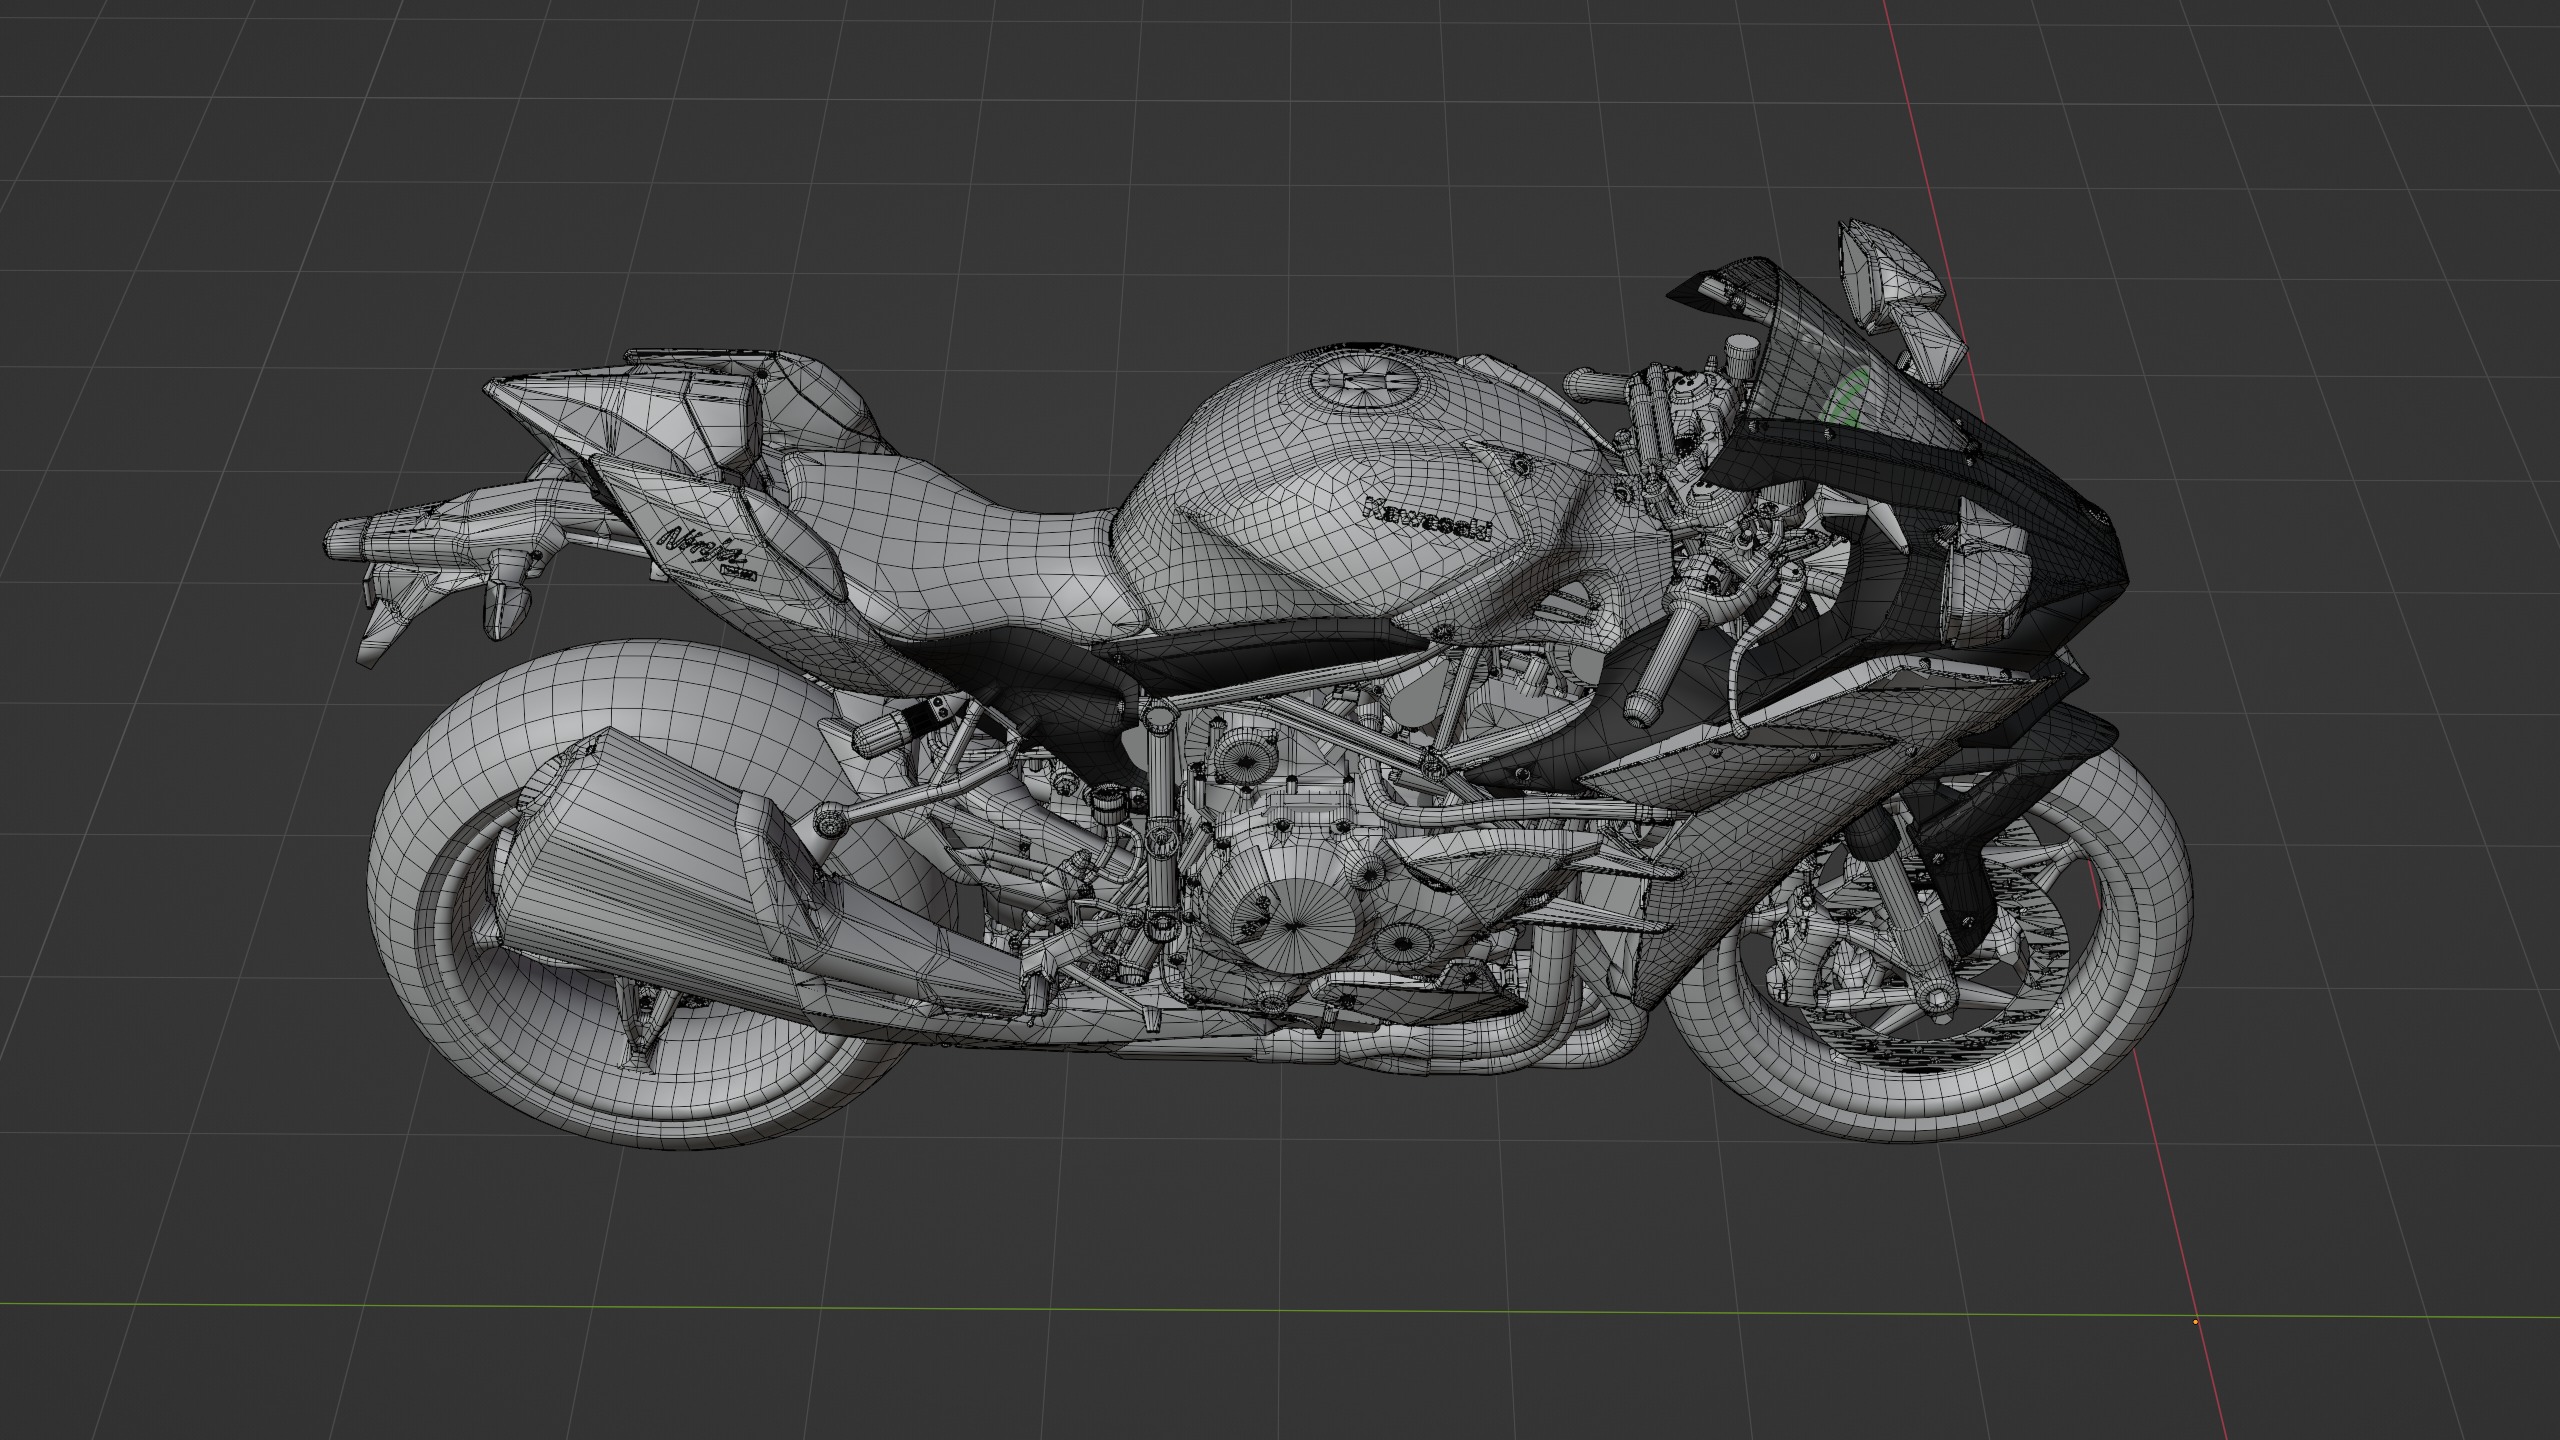Select the Kawasaki lettering on the fuel tank
2560x1440 pixels.
pyautogui.click(x=1428, y=519)
